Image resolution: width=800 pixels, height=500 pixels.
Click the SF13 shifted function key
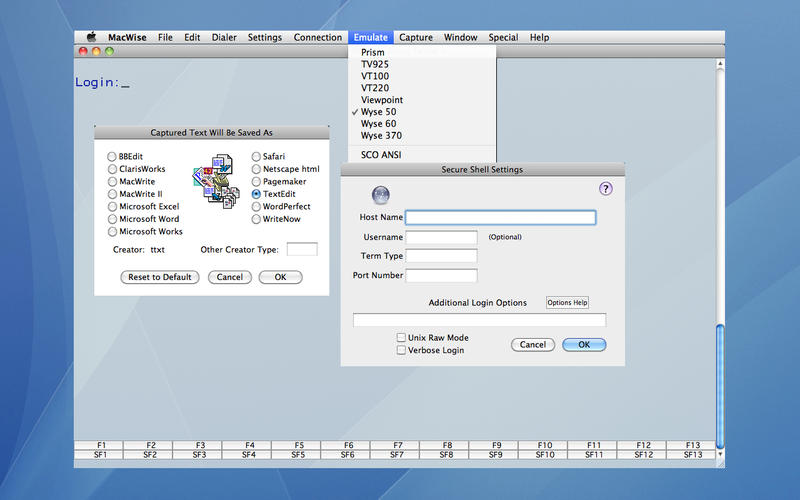coord(692,455)
